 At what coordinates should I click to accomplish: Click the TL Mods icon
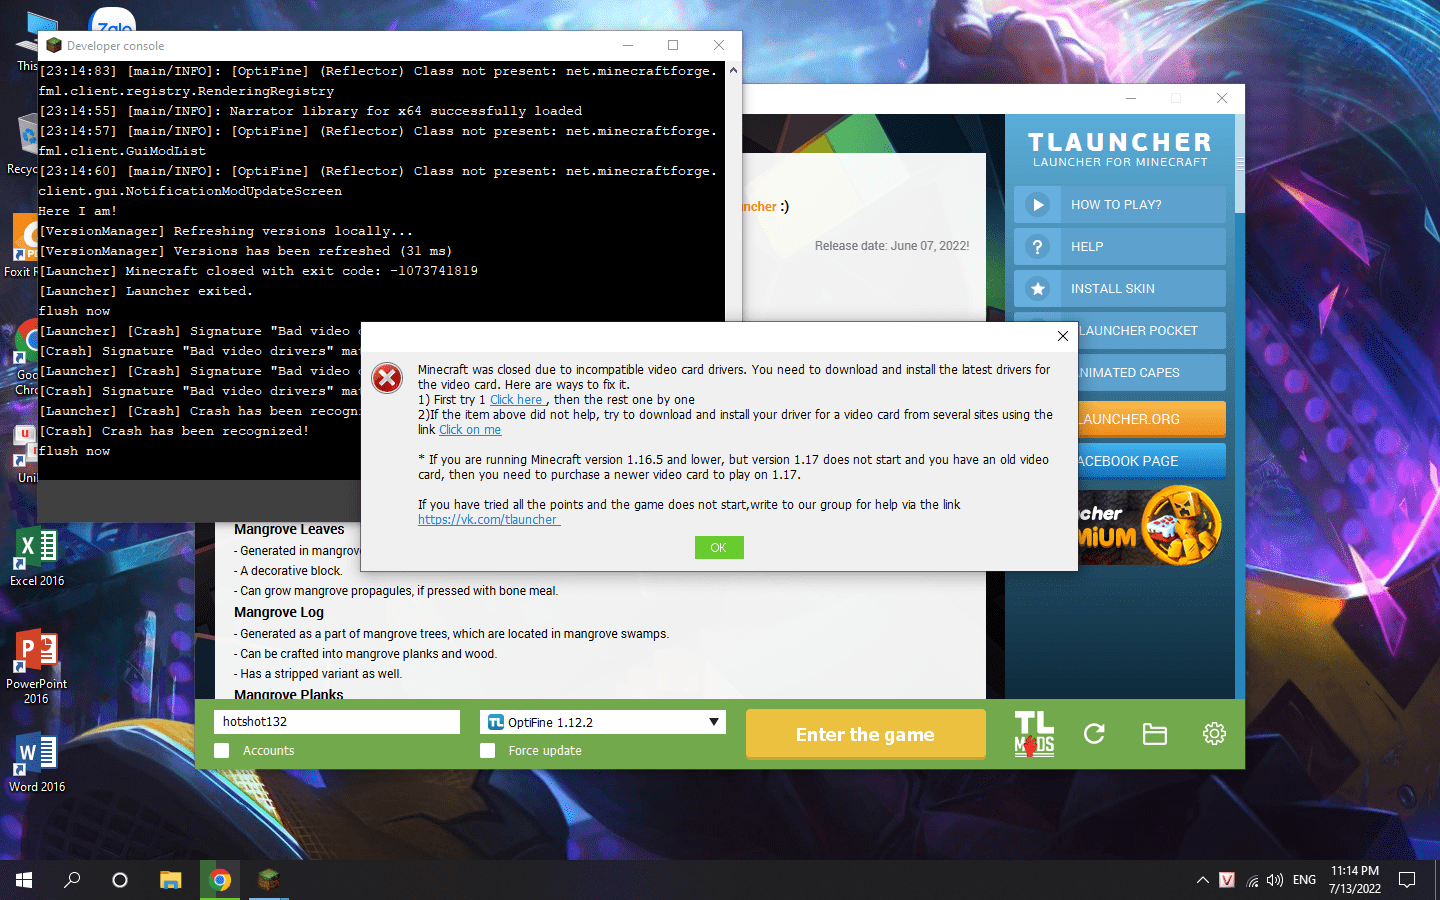1034,734
